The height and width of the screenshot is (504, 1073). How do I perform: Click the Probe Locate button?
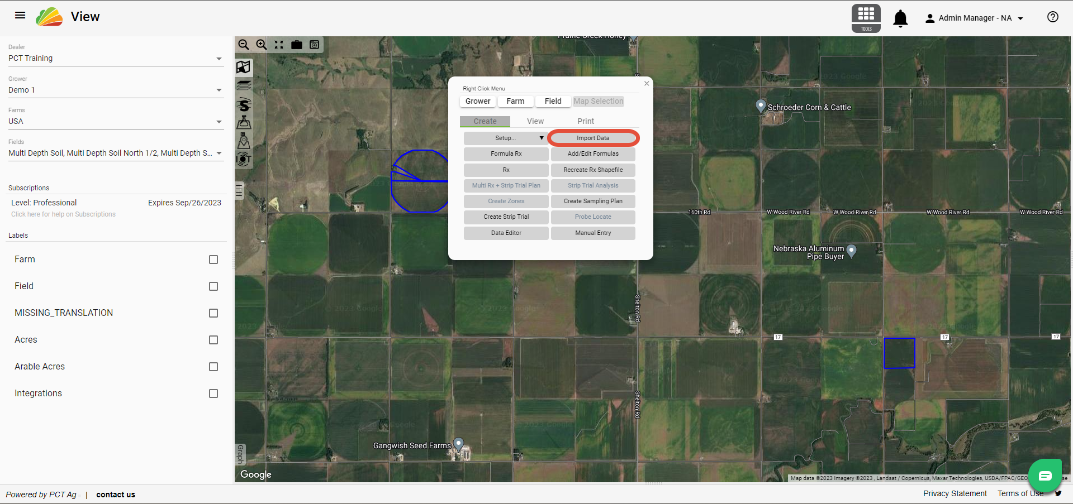[x=593, y=217]
